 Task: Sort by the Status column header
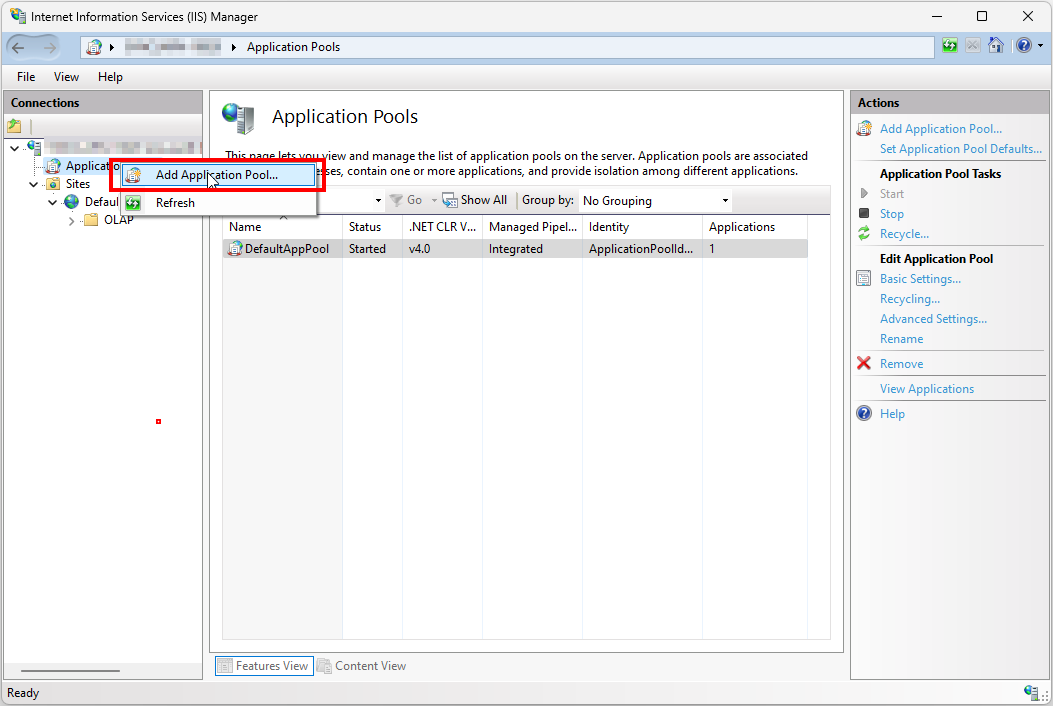373,227
